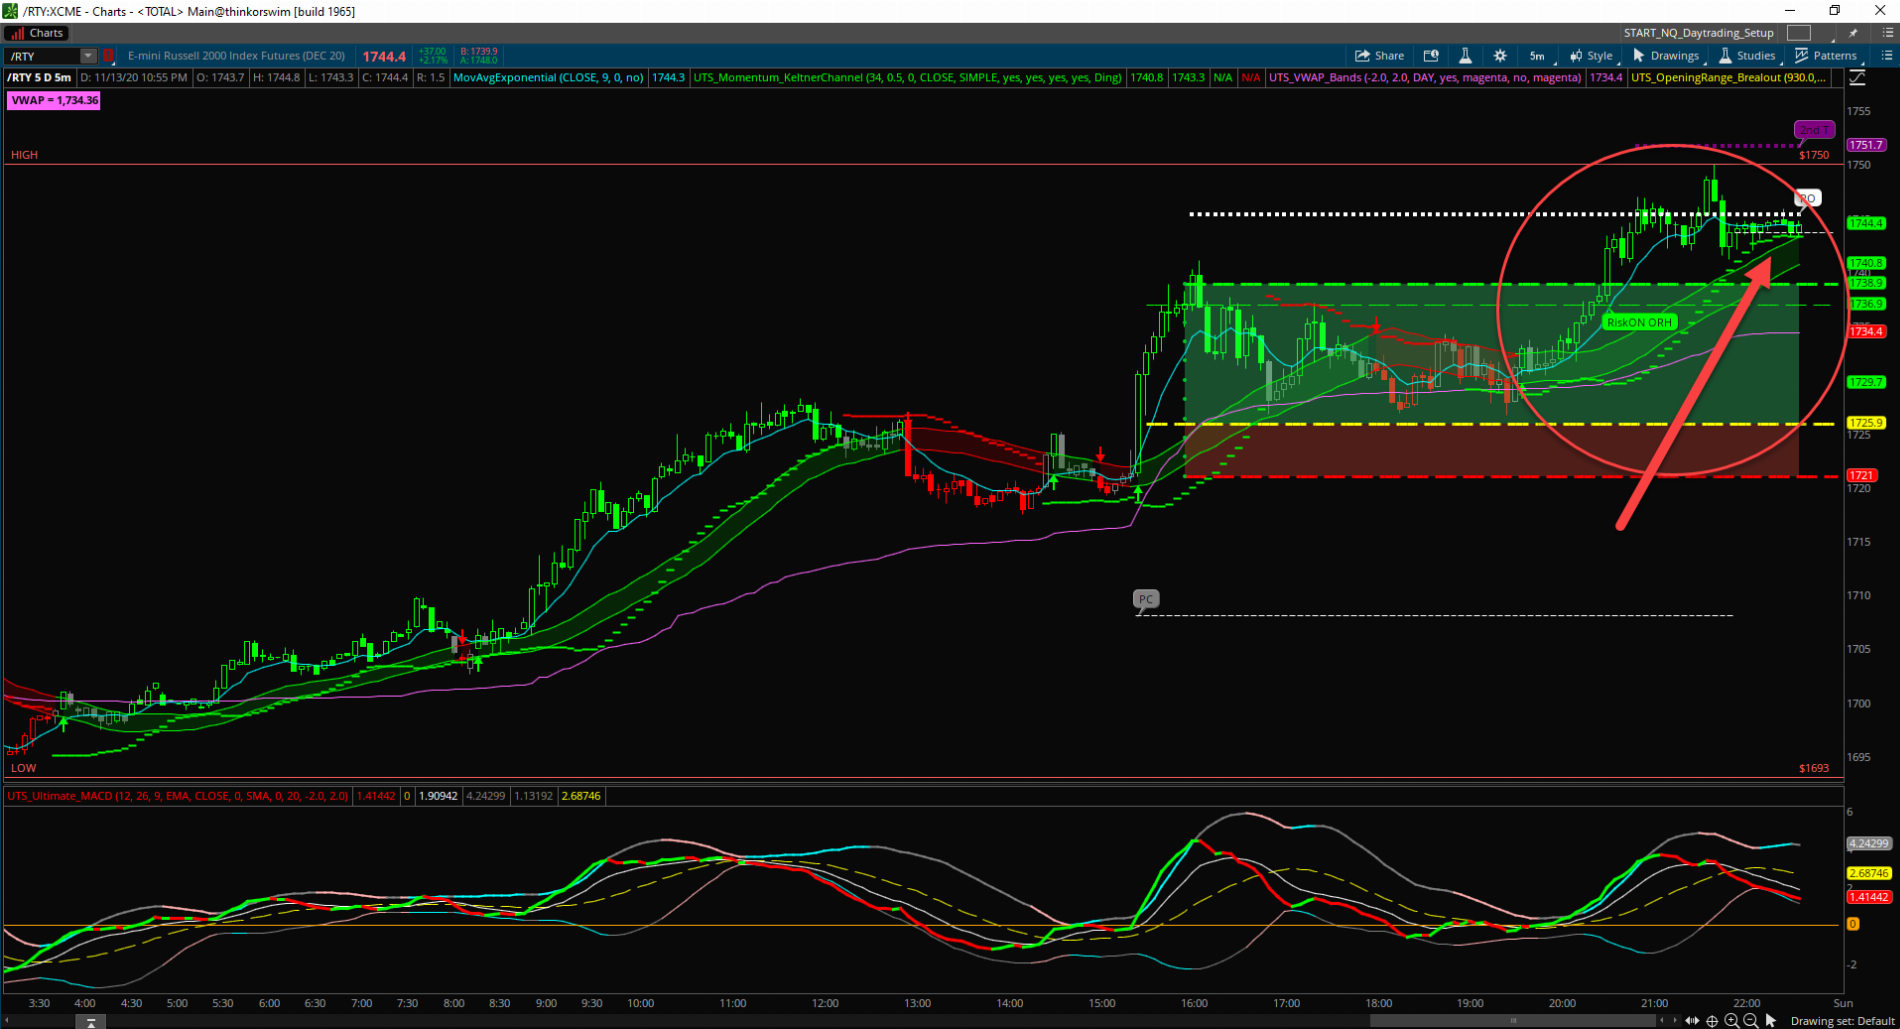Open the 5m timeframe selector

tap(1536, 56)
